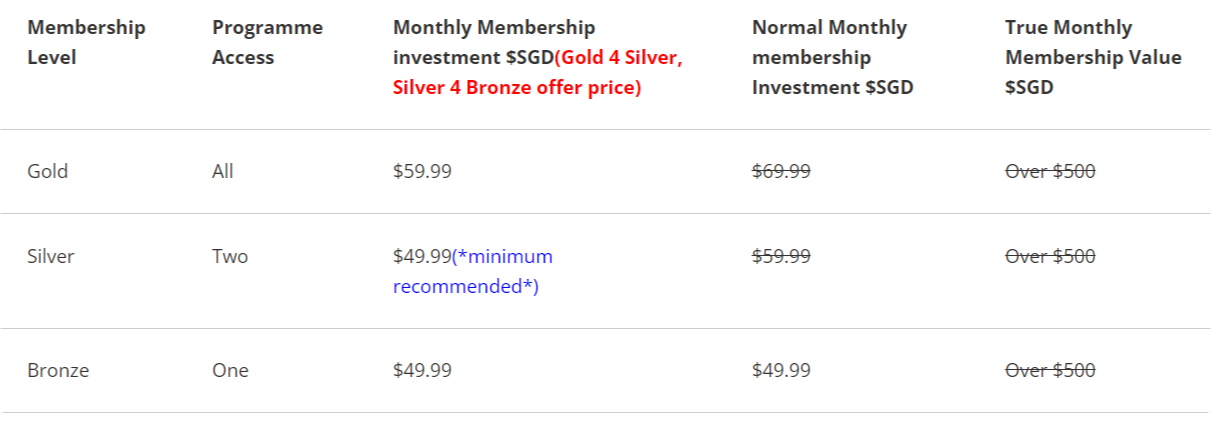Click the Membership Level column header
Image resolution: width=1215 pixels, height=426 pixels.
[x=86, y=42]
